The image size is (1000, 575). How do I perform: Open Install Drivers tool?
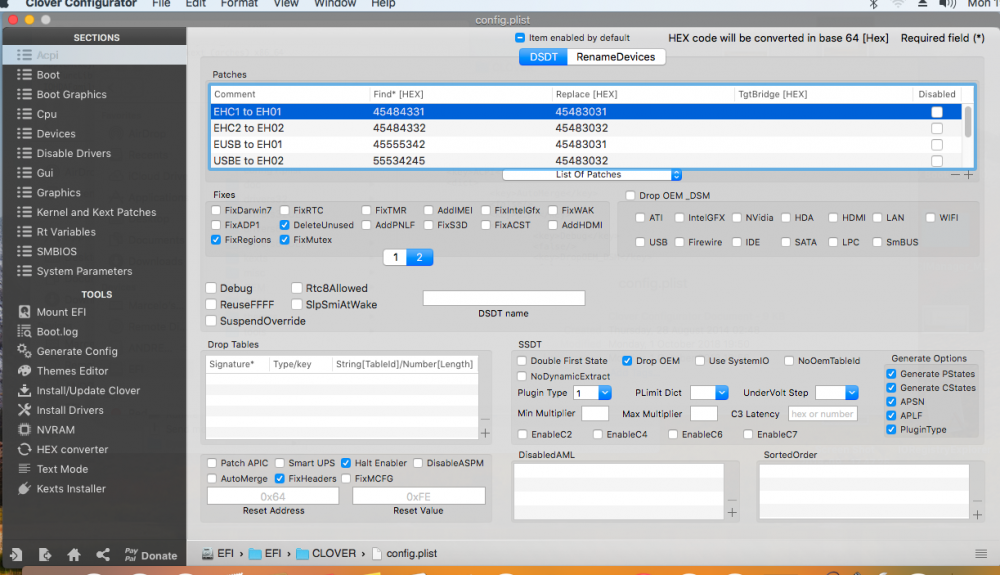click(70, 411)
